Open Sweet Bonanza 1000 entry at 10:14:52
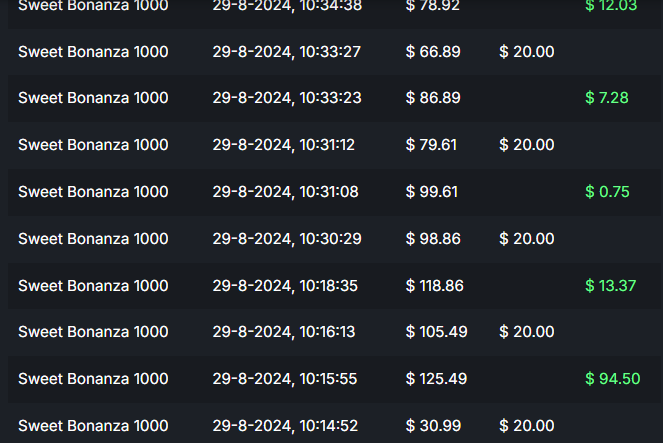Image resolution: width=663 pixels, height=443 pixels. (x=93, y=426)
